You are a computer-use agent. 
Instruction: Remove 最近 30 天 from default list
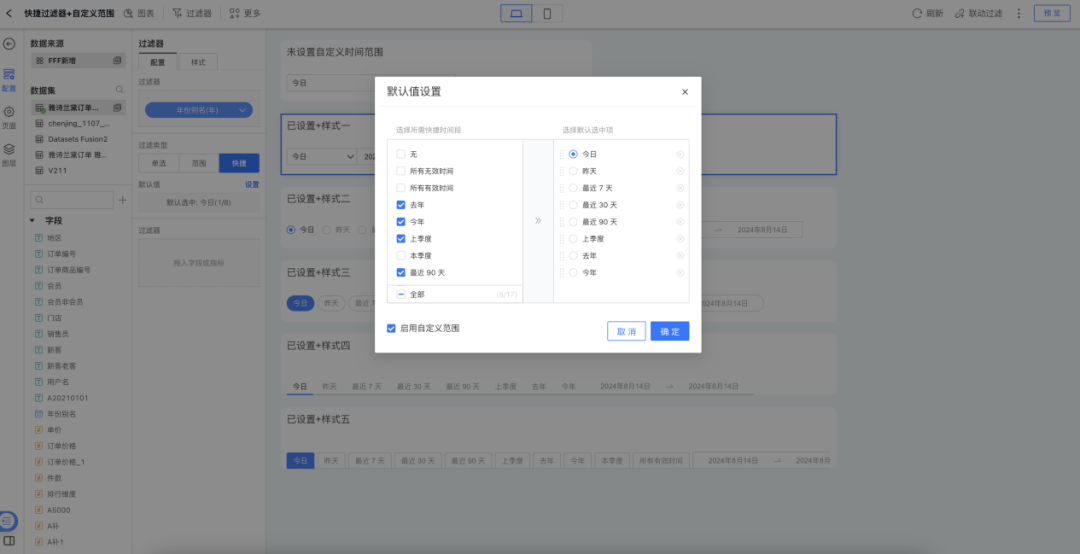coord(681,205)
